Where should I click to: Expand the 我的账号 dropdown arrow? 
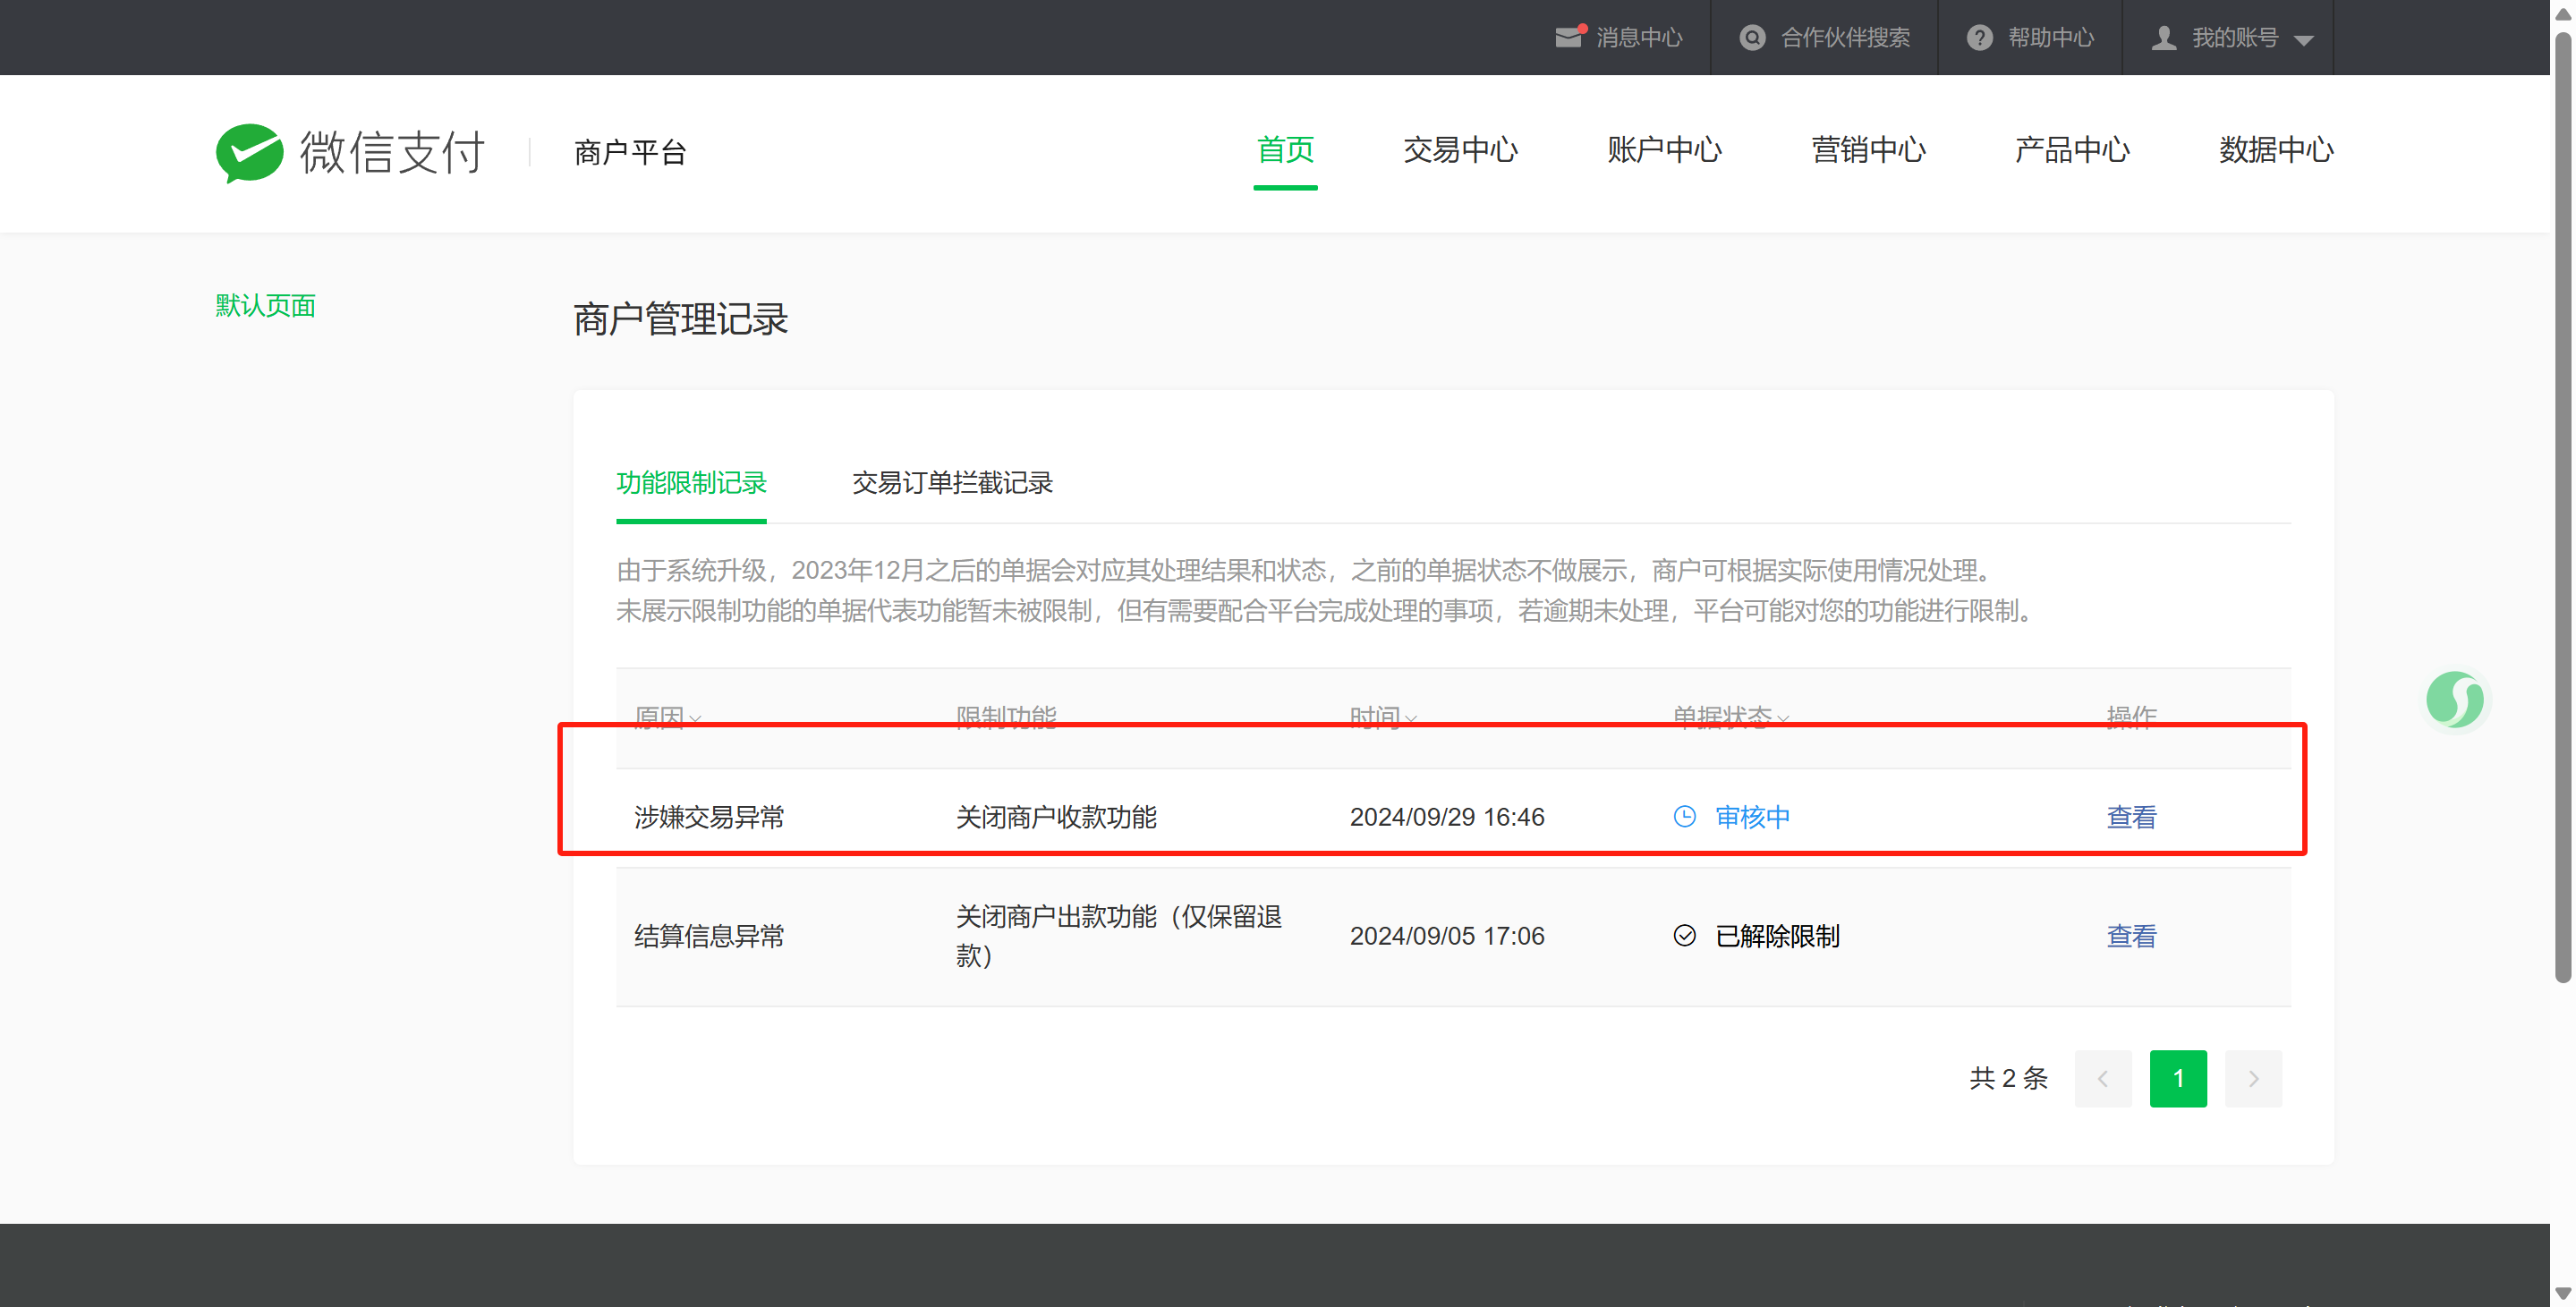click(x=2304, y=40)
